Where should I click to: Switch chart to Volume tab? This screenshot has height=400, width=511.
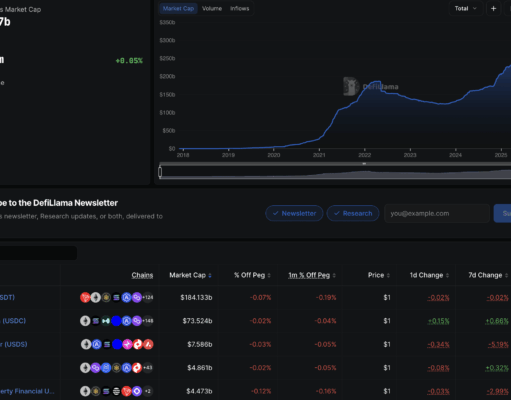[x=212, y=9]
